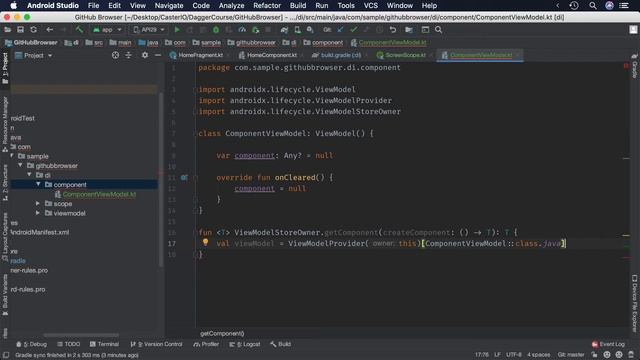Open the Refactor menu
The image size is (640, 360).
[x=267, y=6]
